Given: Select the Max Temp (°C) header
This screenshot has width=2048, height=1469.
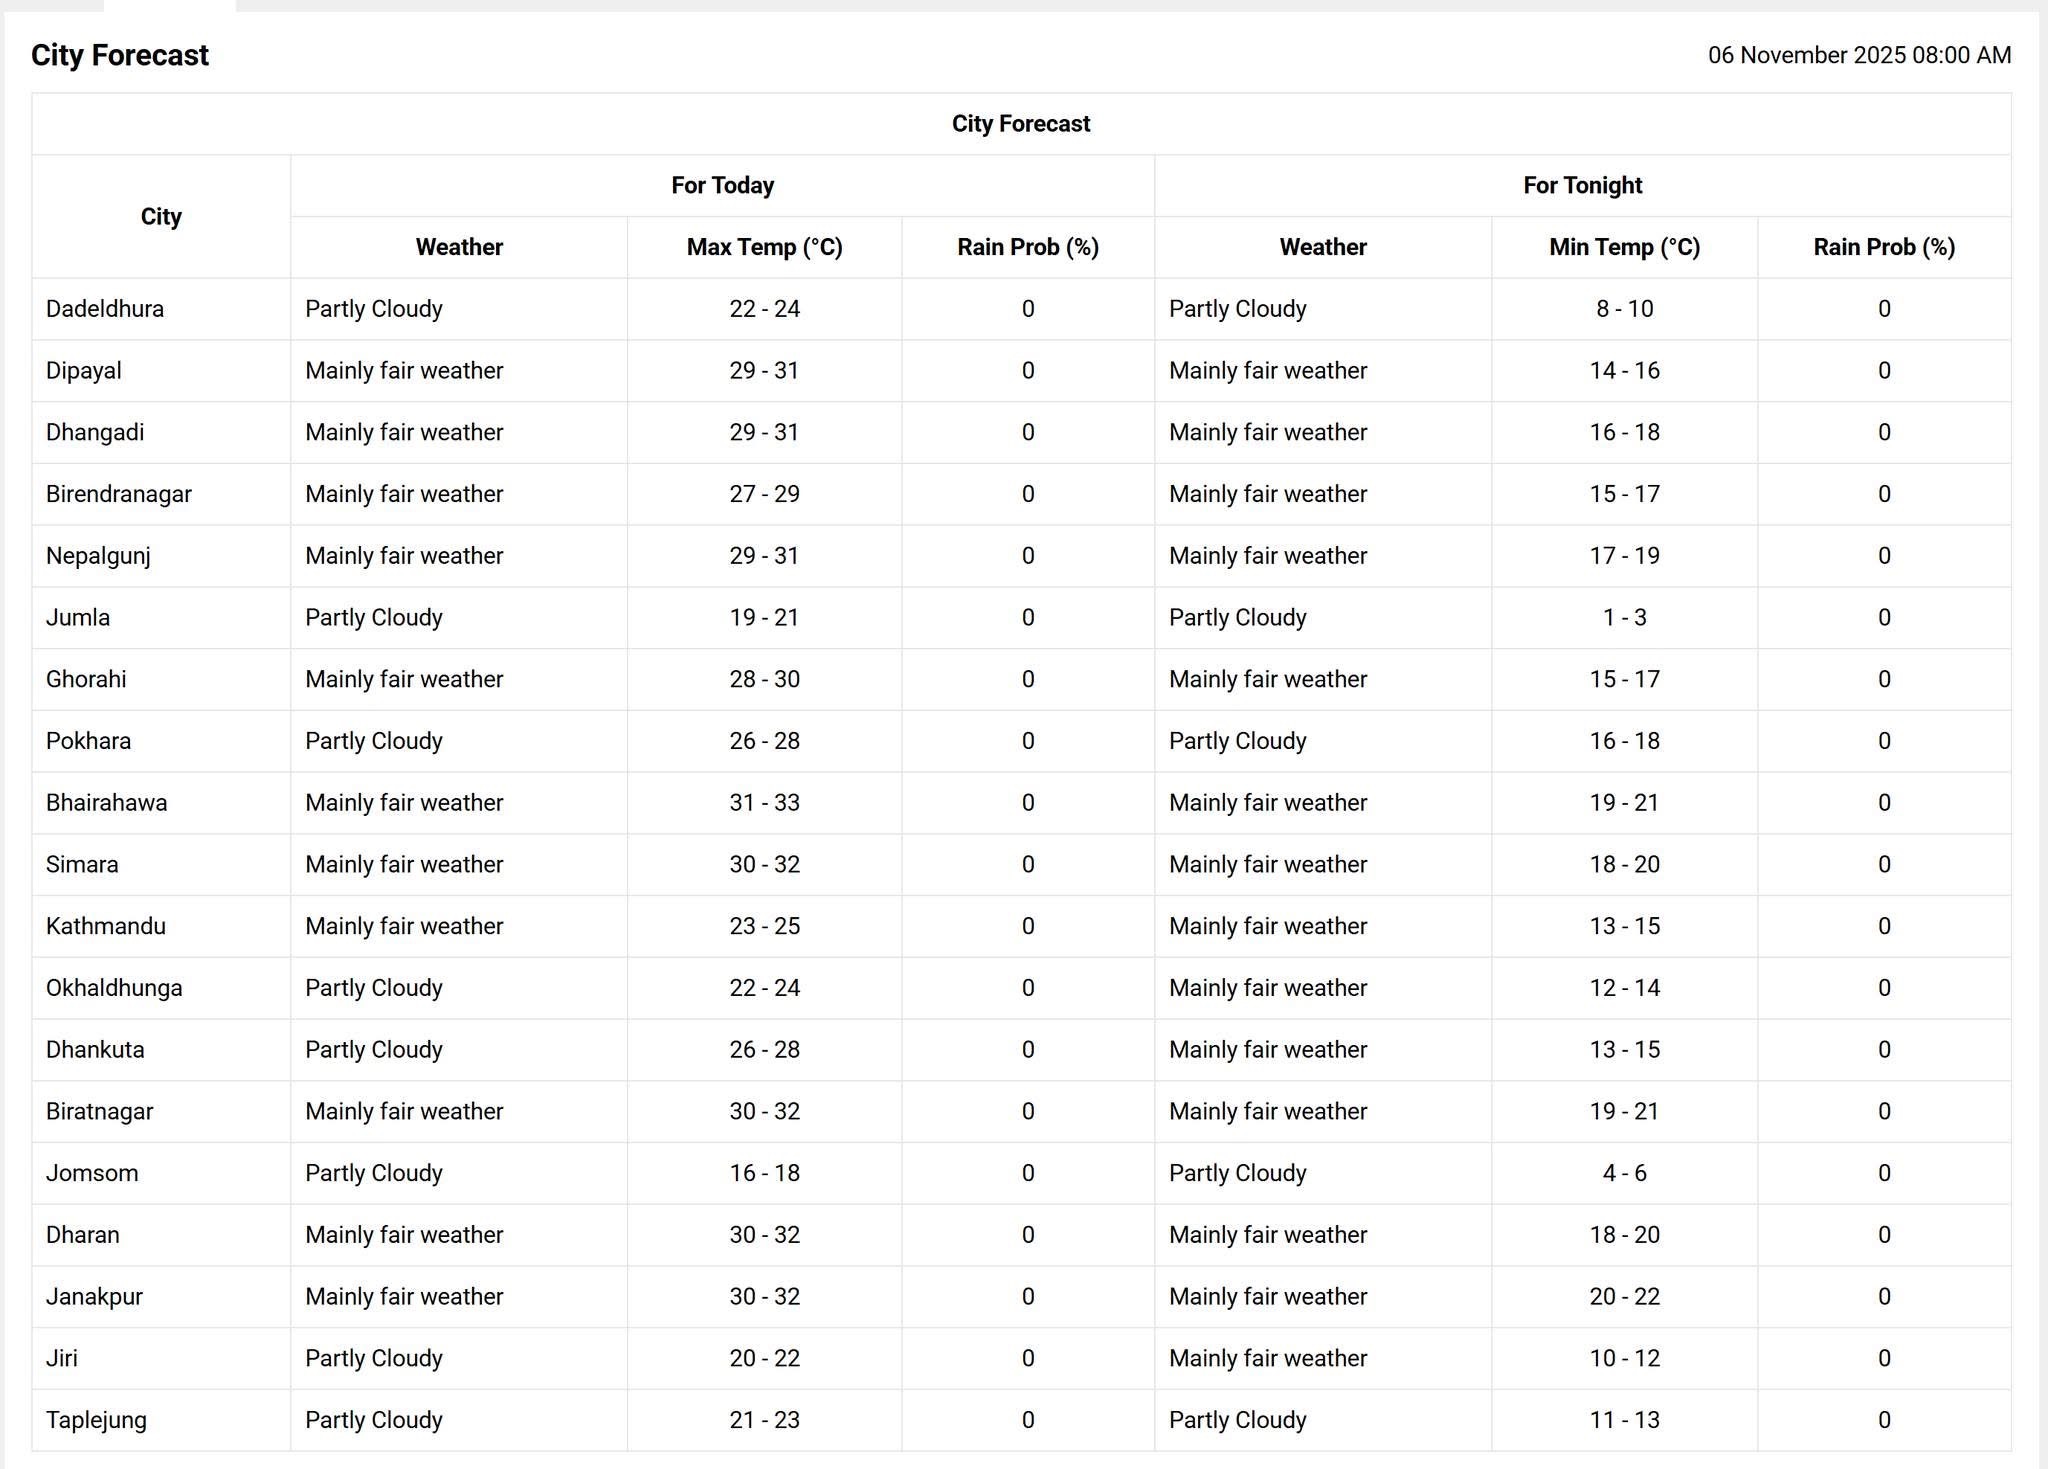Looking at the screenshot, I should coord(764,247).
